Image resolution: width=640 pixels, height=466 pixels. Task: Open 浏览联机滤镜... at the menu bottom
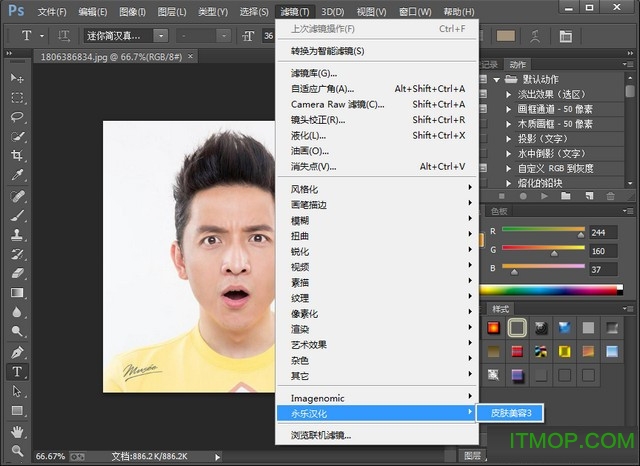320,435
